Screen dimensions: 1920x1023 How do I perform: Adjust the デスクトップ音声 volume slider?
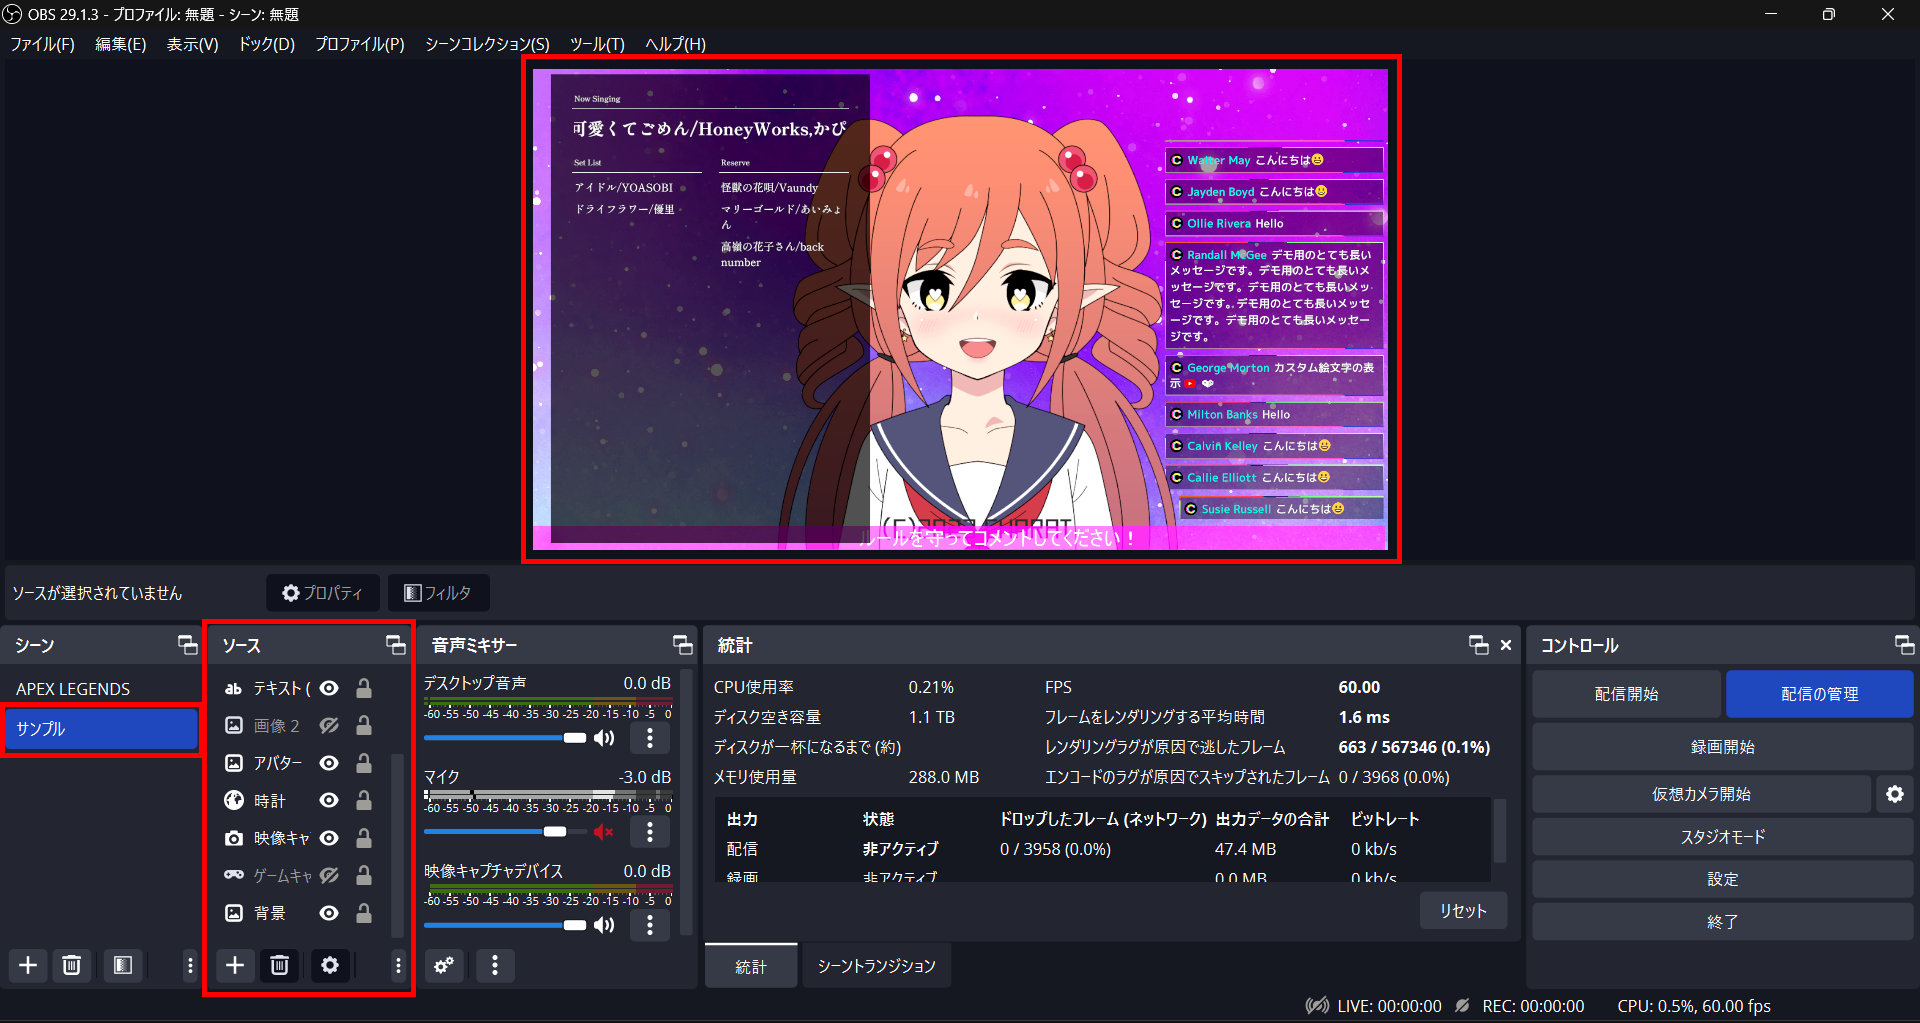505,738
